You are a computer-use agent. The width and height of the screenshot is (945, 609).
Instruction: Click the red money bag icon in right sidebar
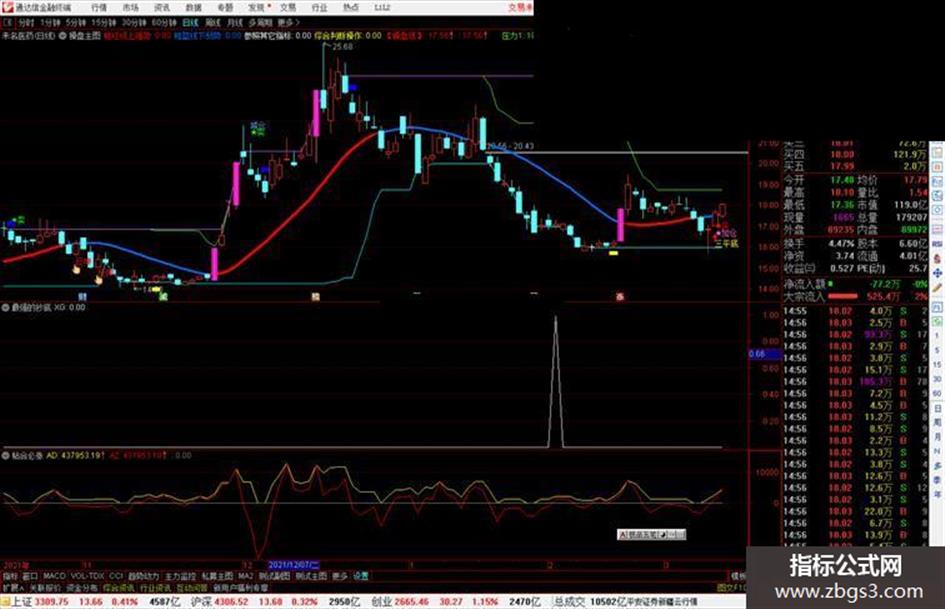pyautogui.click(x=937, y=258)
